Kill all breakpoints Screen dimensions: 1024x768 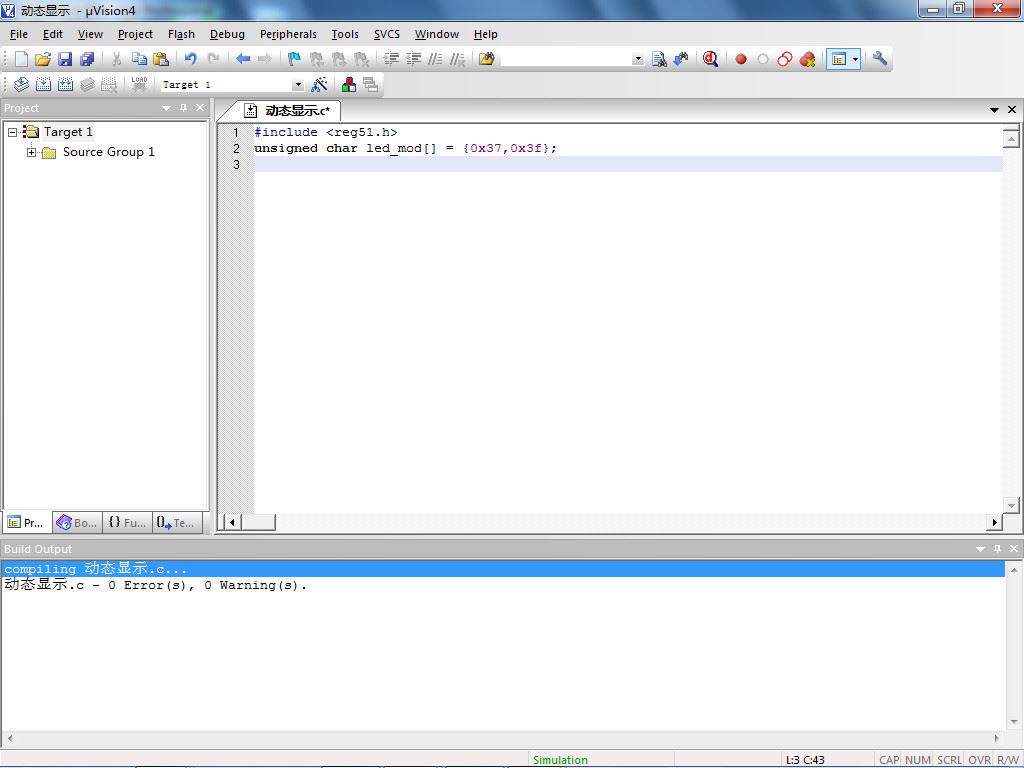[807, 59]
